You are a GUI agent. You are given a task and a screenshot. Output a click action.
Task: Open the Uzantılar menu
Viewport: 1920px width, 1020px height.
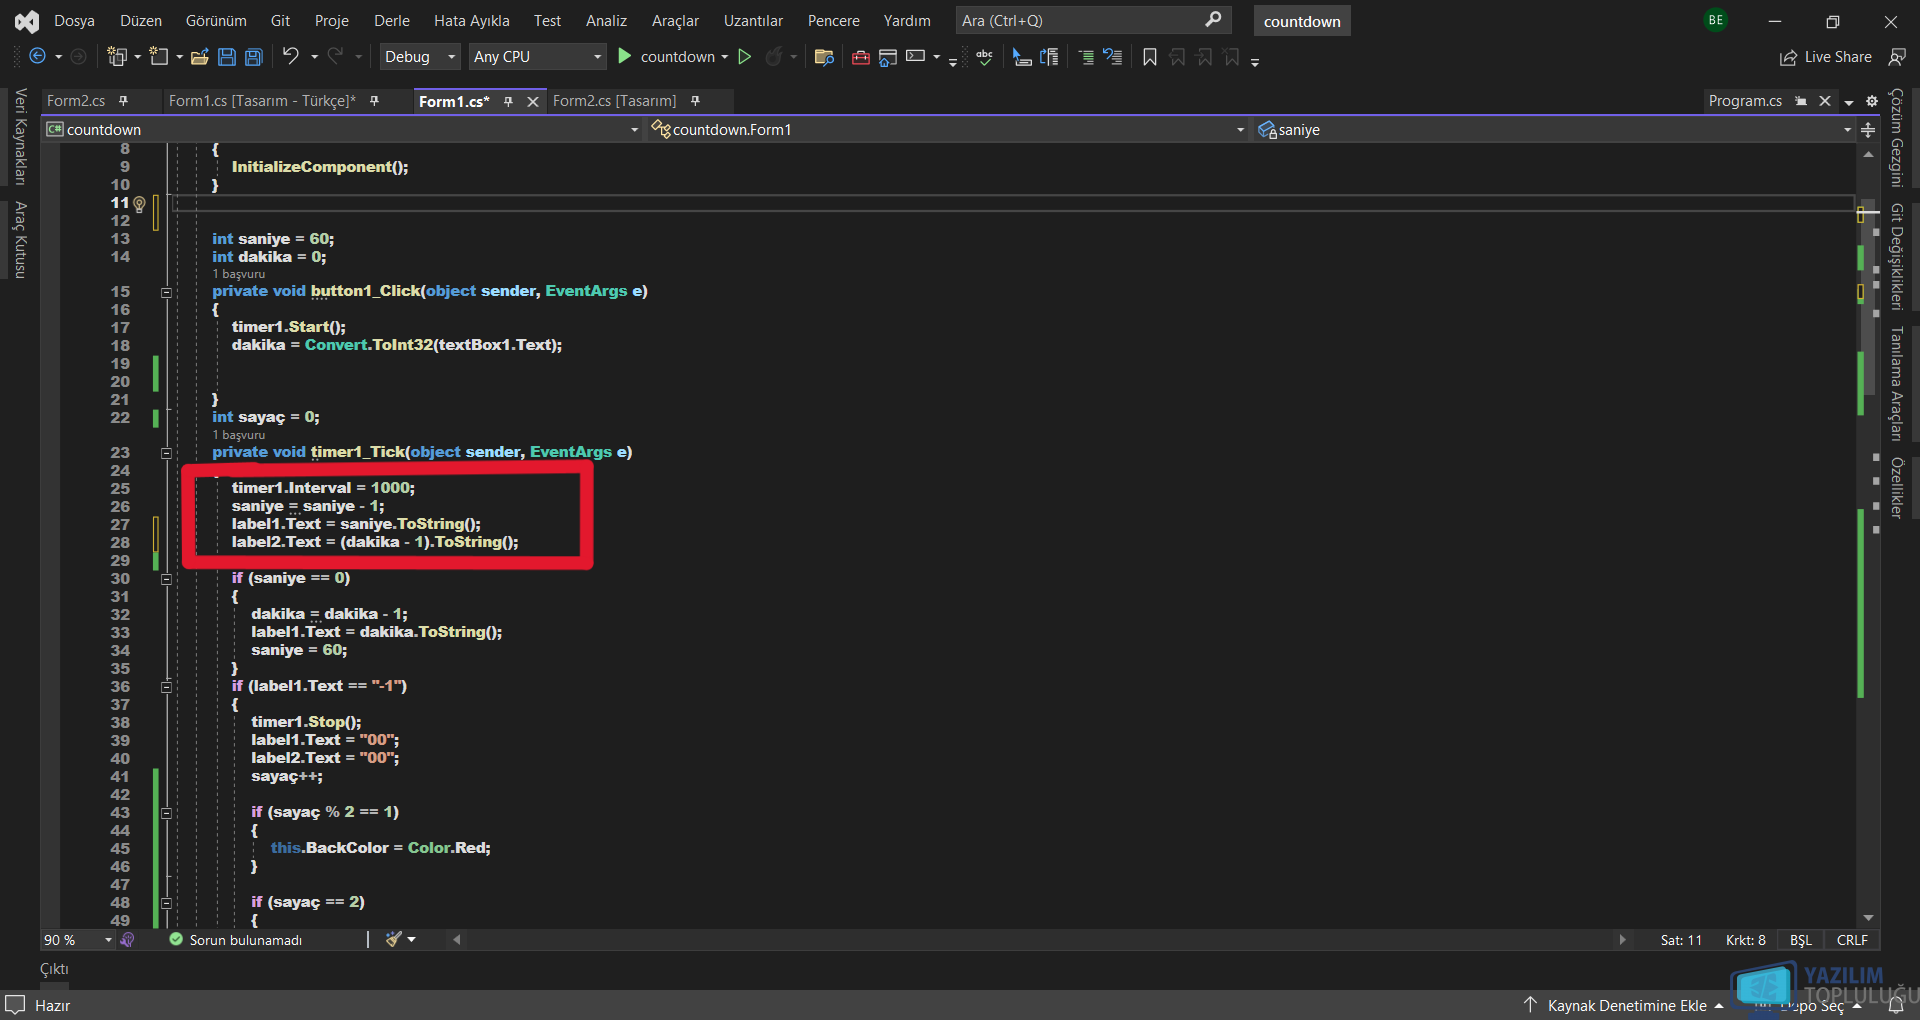pos(753,21)
